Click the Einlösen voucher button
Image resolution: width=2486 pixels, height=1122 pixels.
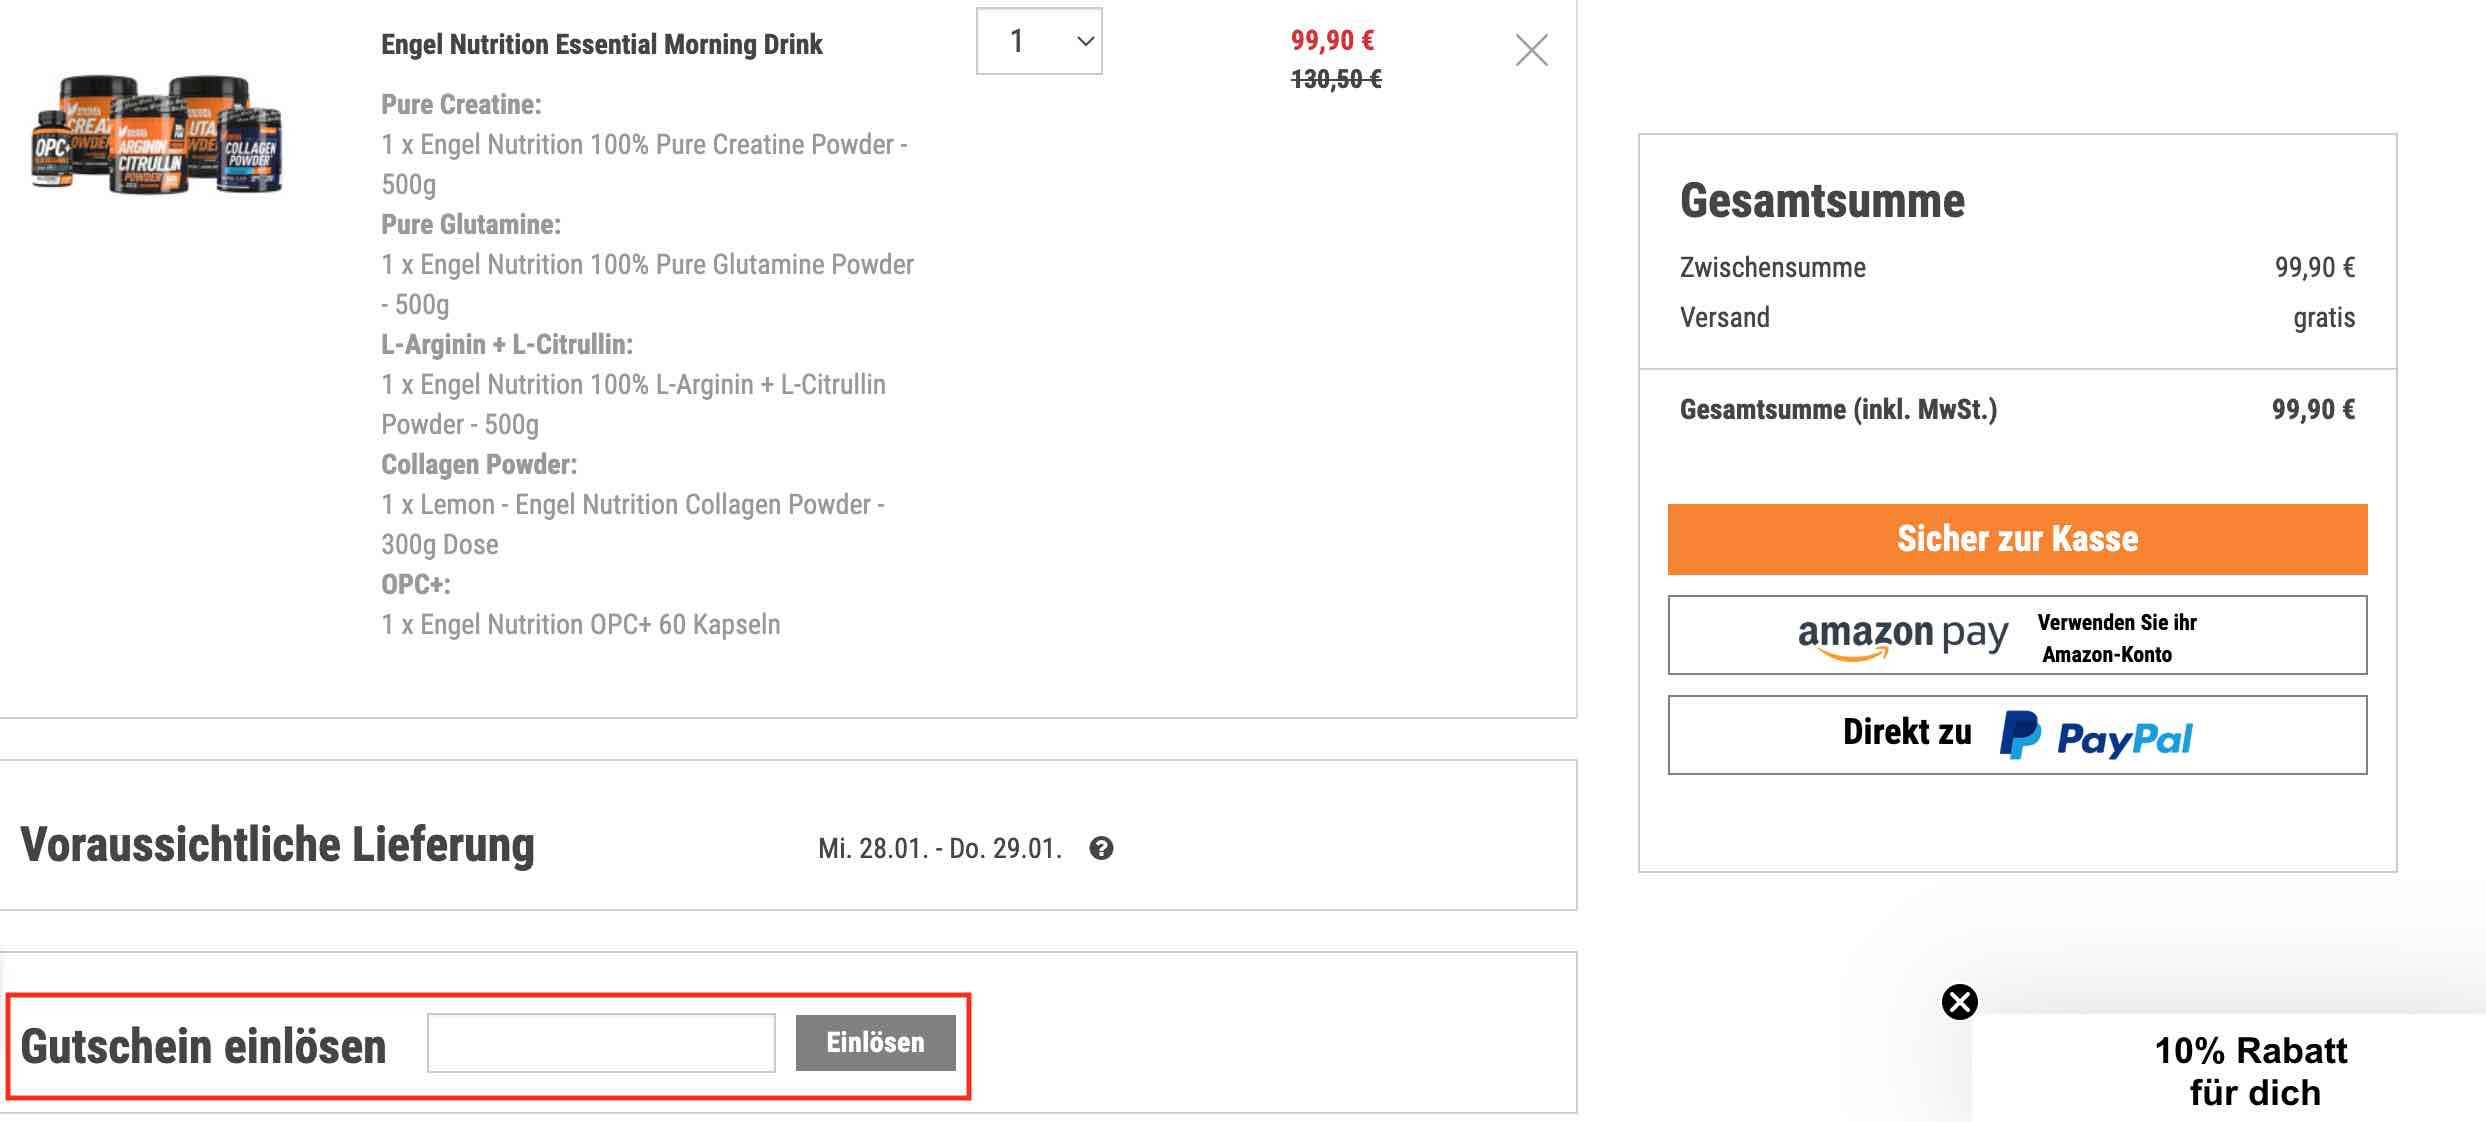coord(875,1043)
